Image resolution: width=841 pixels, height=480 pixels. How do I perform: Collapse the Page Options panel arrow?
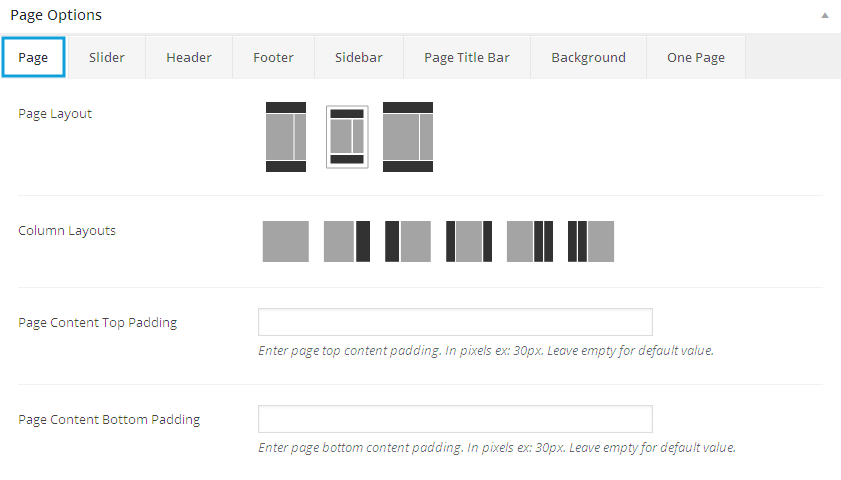[x=825, y=16]
